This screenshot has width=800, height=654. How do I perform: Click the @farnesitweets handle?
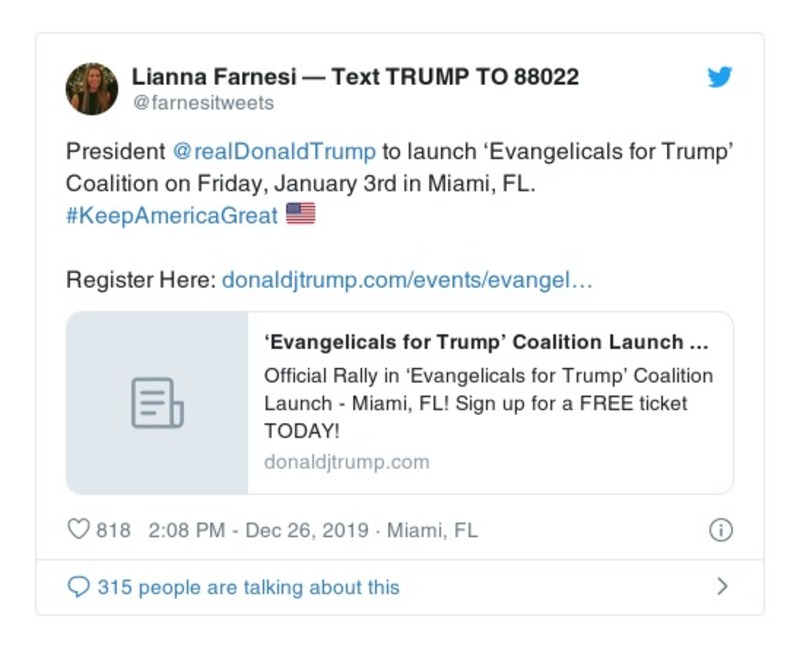[203, 103]
